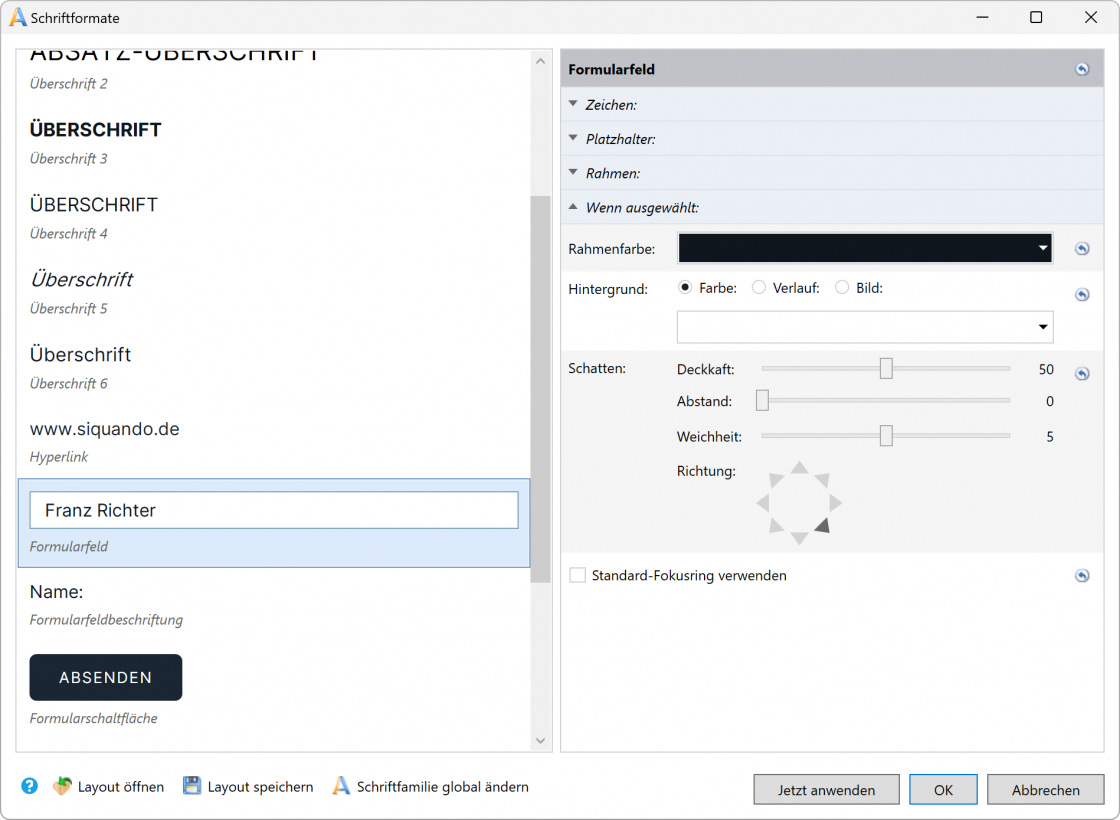Click the Layout öffnen folder icon

coord(62,786)
